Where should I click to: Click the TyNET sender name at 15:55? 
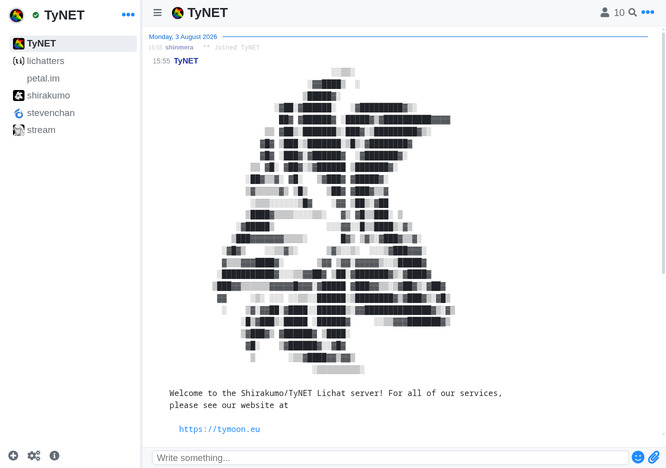coord(186,61)
